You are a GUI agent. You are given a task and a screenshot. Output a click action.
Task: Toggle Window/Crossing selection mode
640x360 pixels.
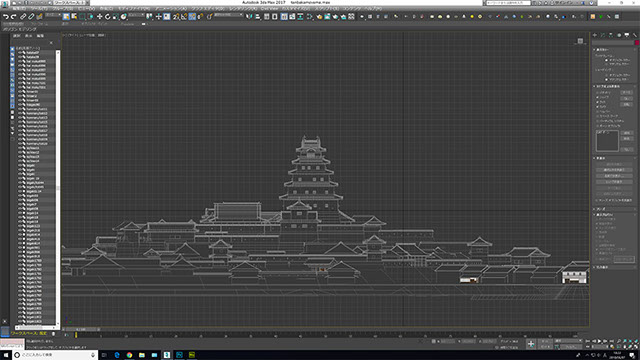pos(90,17)
